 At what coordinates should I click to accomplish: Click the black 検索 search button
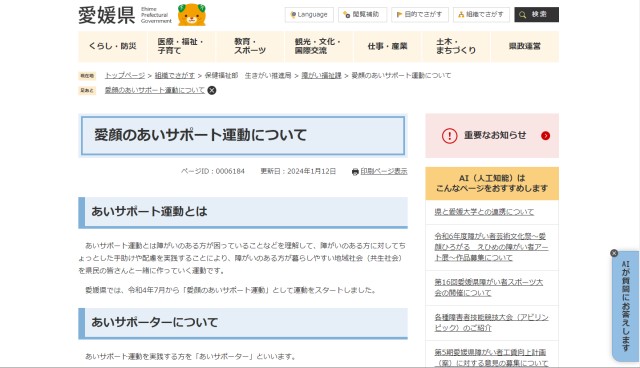tap(536, 15)
